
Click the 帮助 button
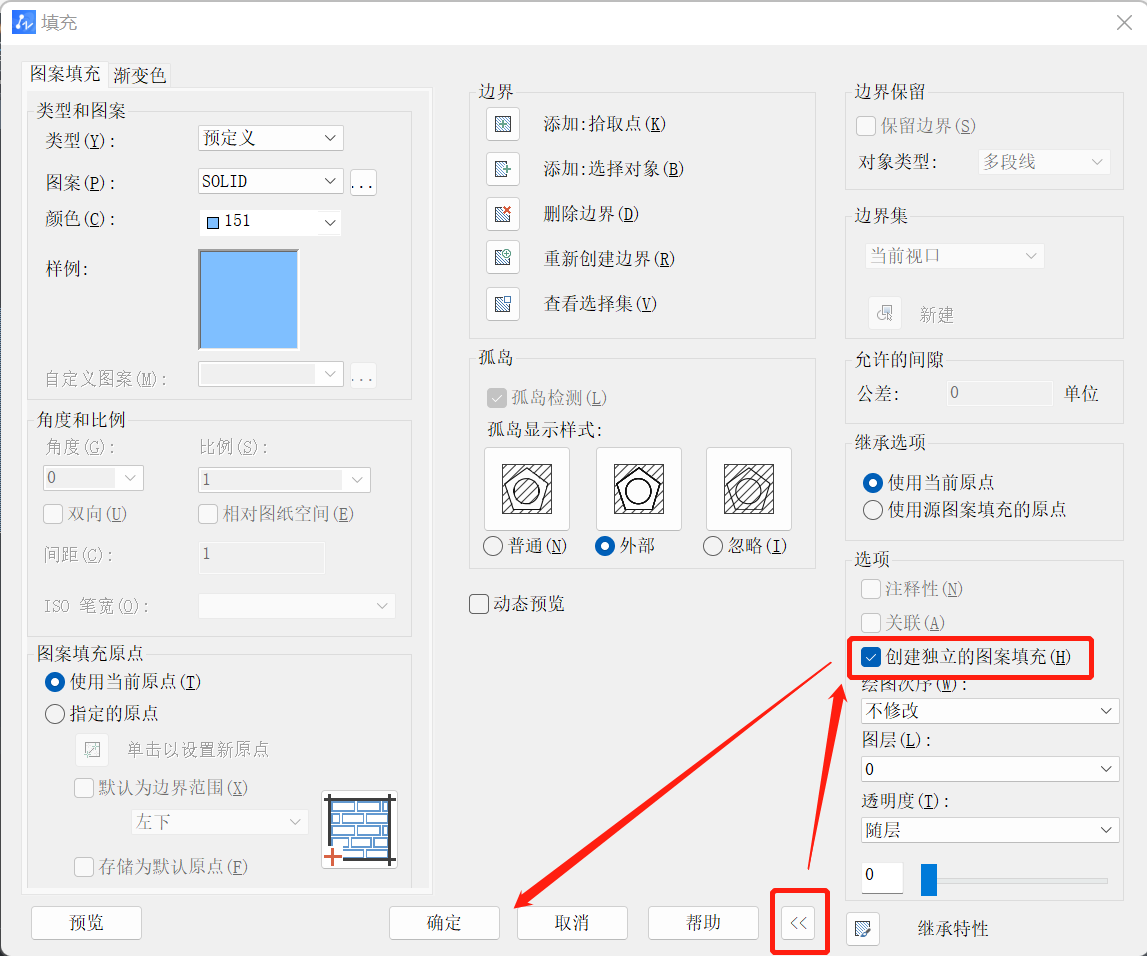coord(703,923)
